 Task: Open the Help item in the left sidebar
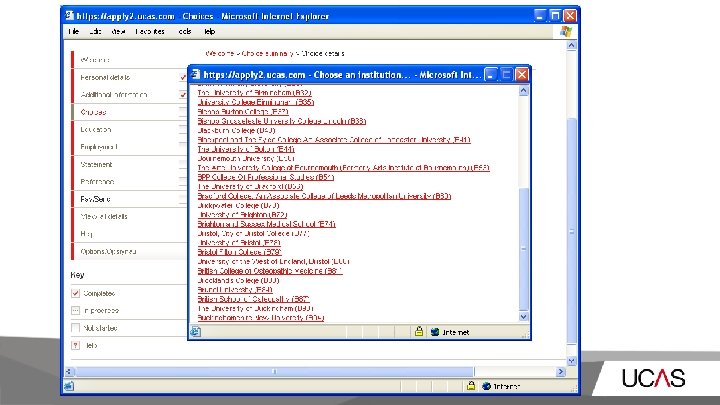point(86,234)
